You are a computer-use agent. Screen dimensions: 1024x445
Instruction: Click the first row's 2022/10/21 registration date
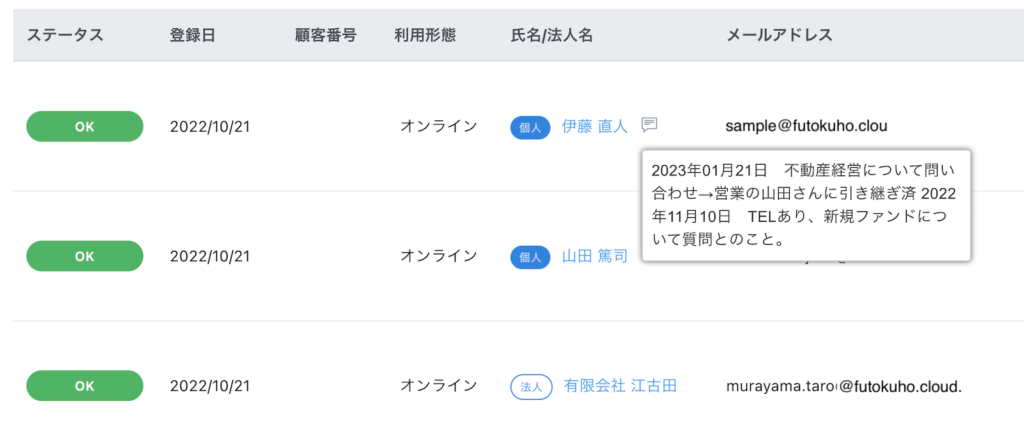(x=209, y=126)
